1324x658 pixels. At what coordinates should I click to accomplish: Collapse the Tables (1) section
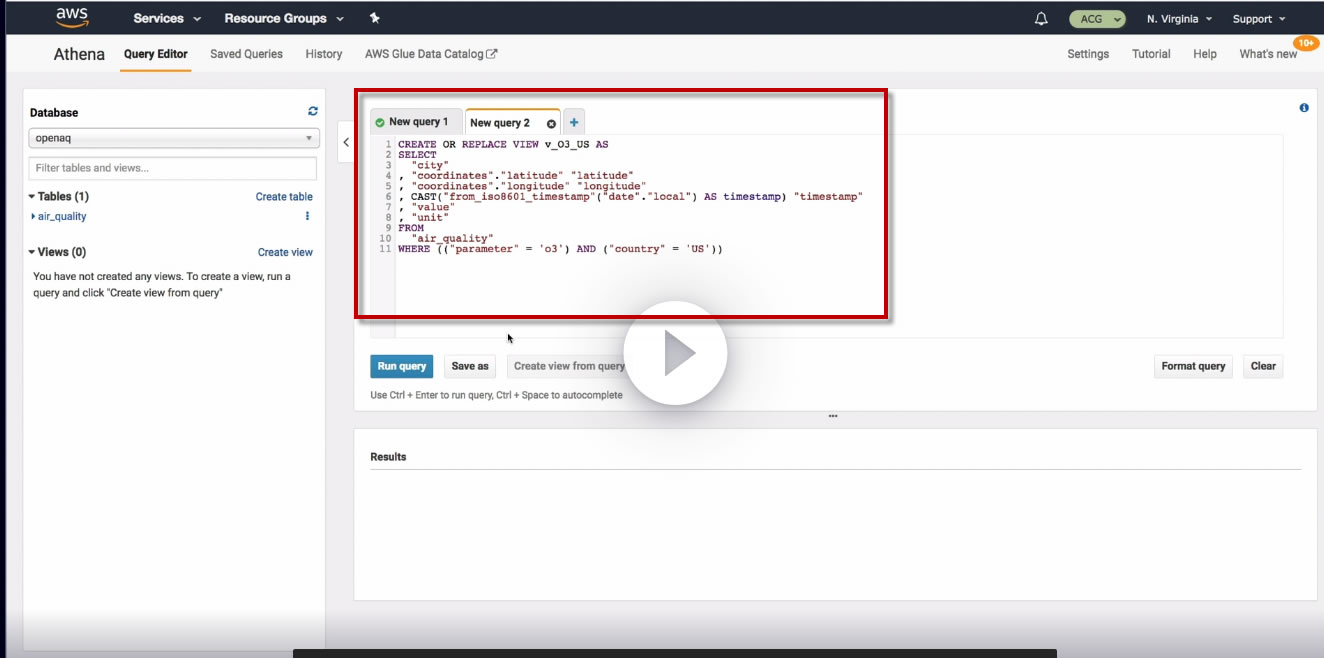(59, 196)
